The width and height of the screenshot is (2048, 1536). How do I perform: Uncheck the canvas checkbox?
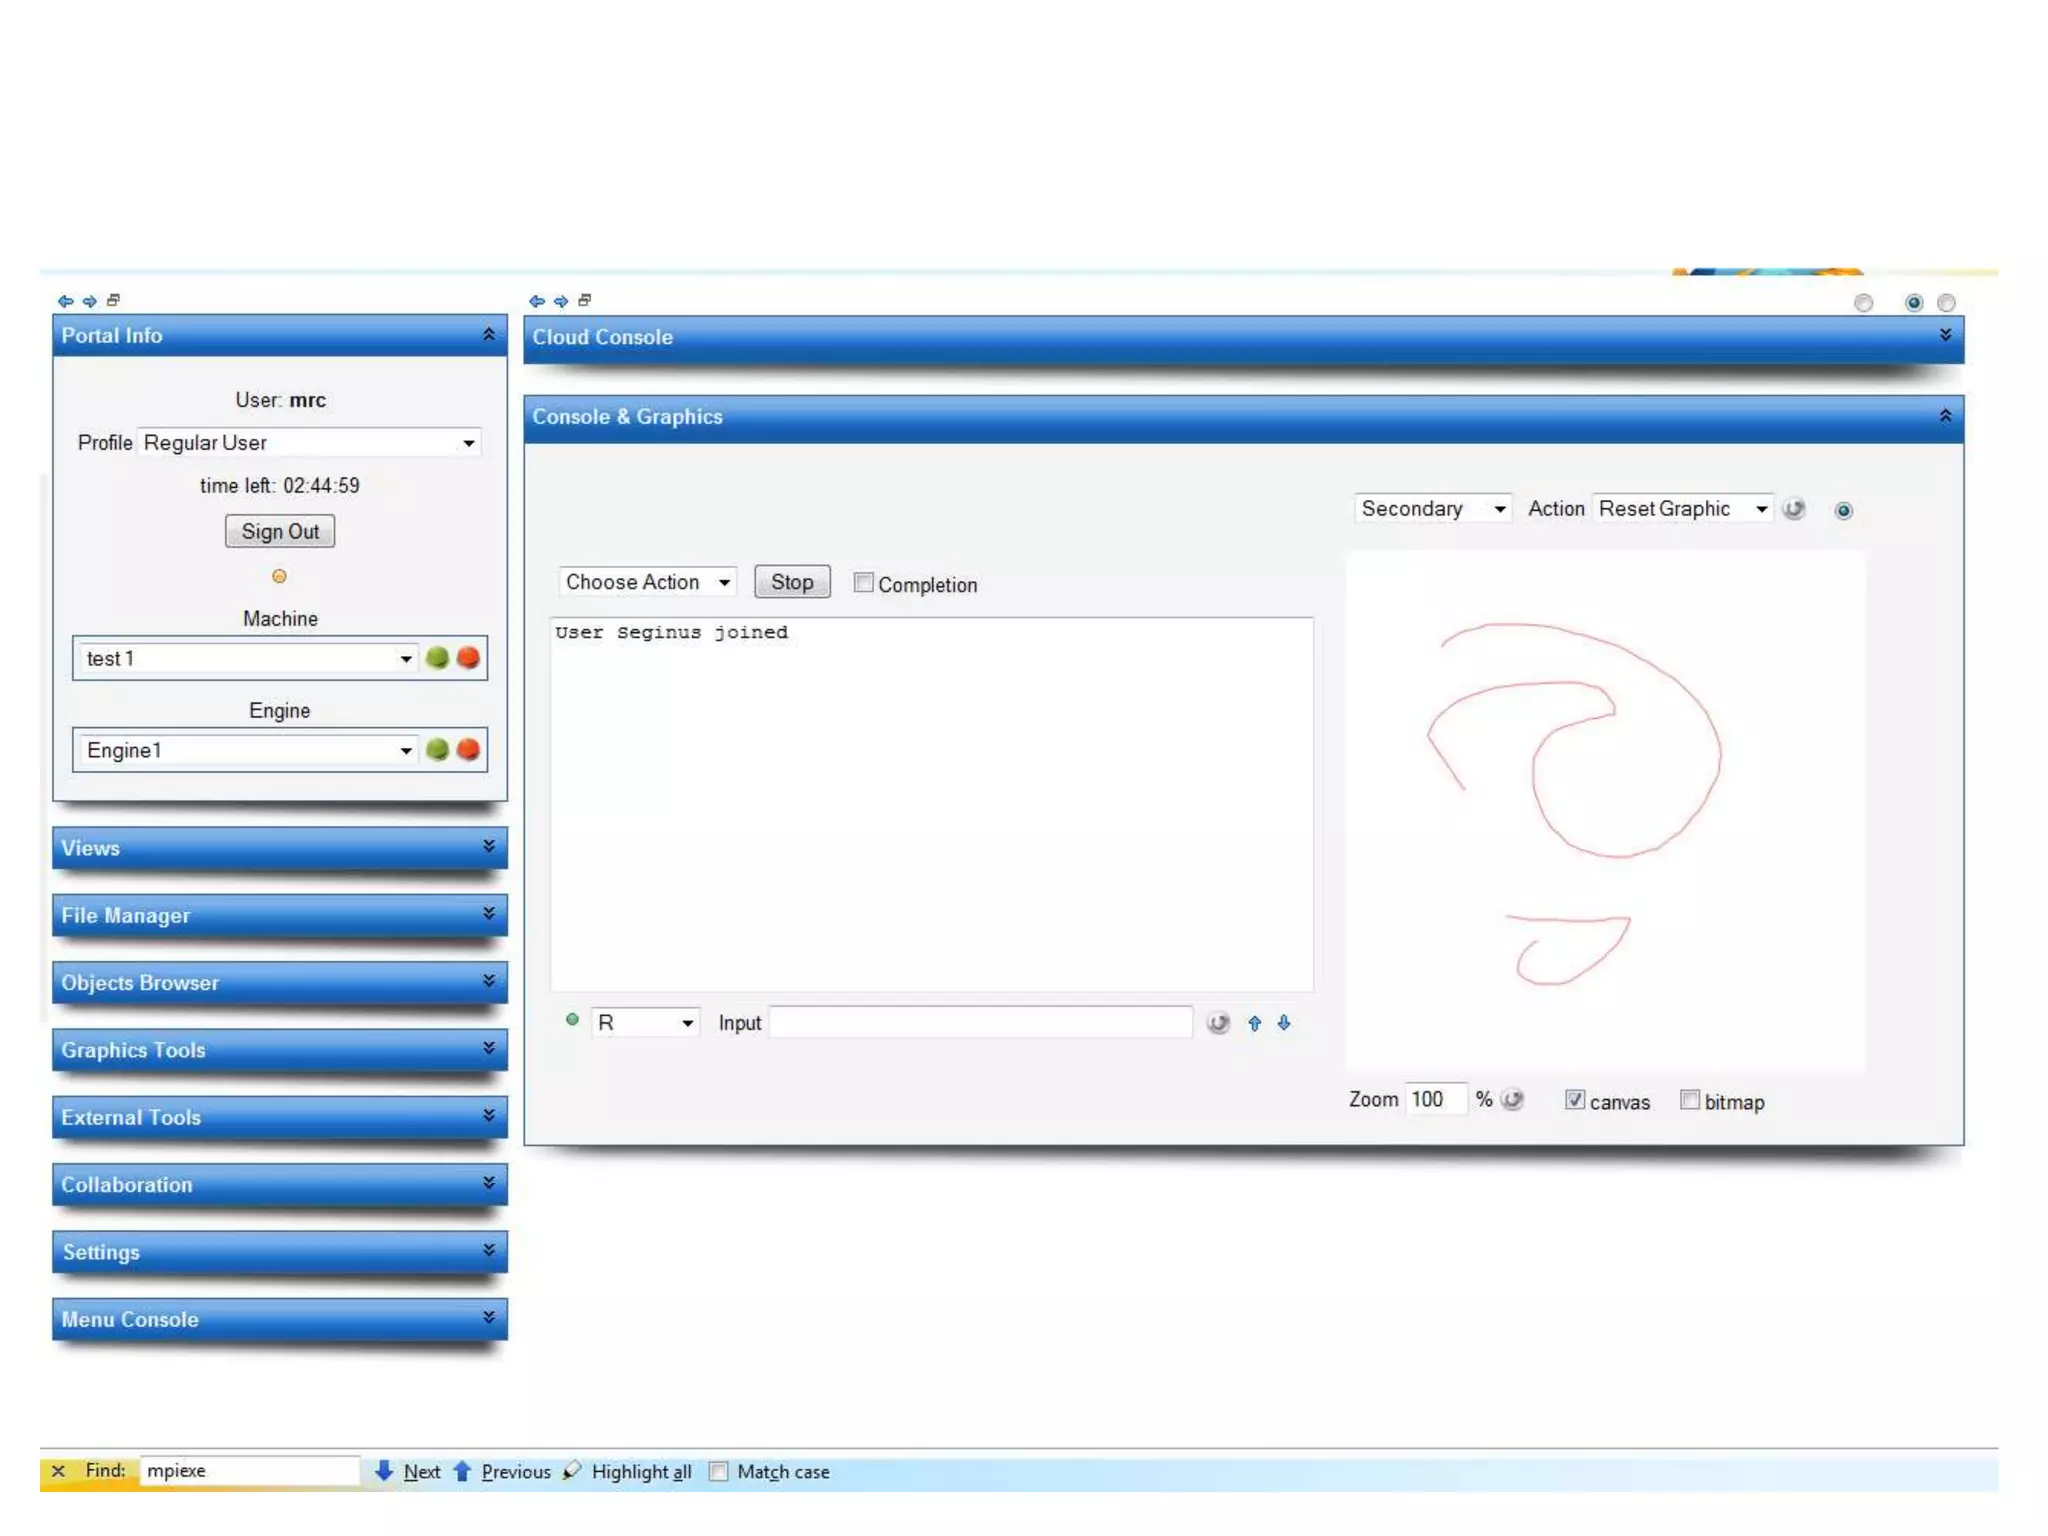point(1575,1100)
